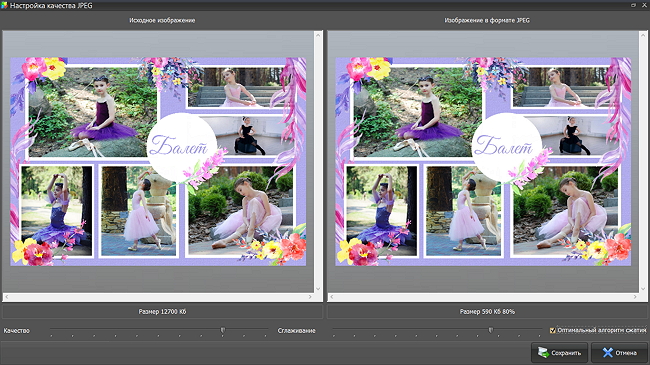The height and width of the screenshot is (365, 650).
Task: Click the Сглаживание label
Action: (x=296, y=331)
